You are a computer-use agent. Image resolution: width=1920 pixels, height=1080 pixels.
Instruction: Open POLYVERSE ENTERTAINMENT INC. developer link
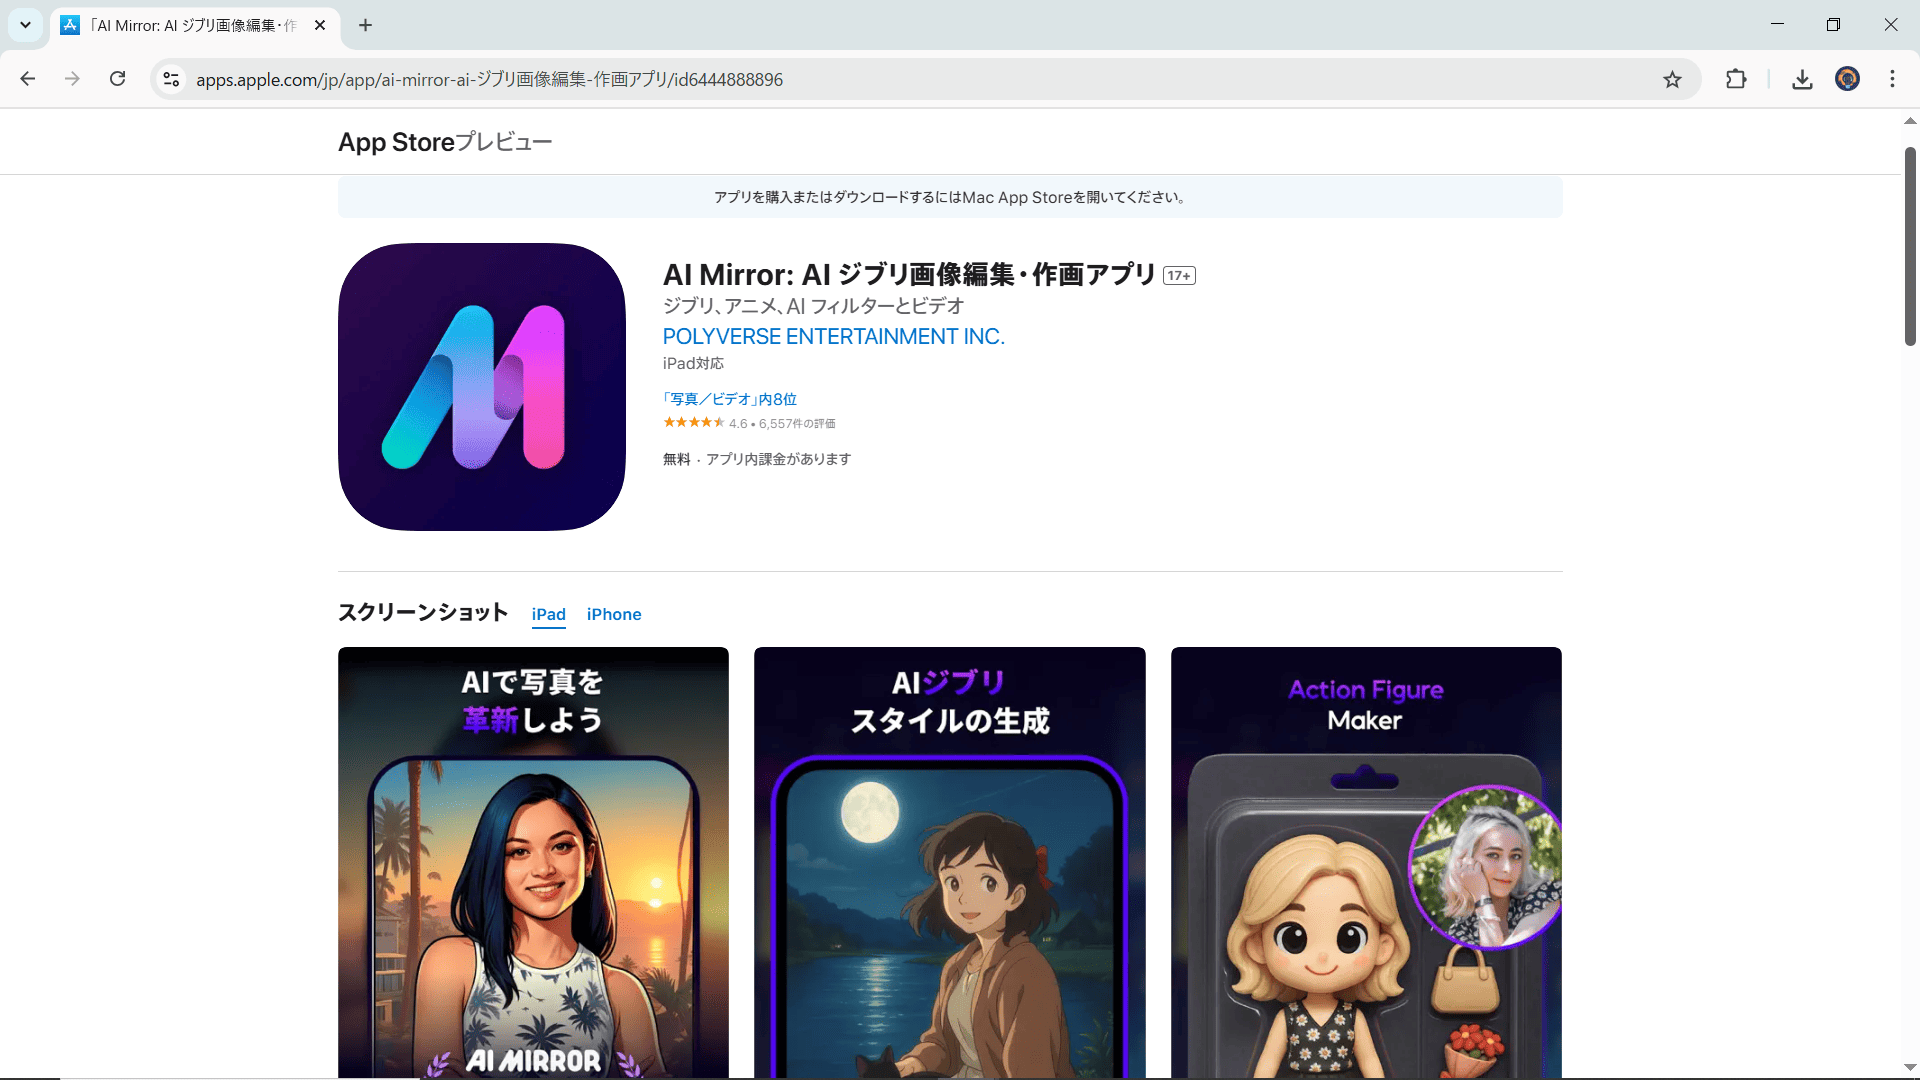pyautogui.click(x=833, y=337)
